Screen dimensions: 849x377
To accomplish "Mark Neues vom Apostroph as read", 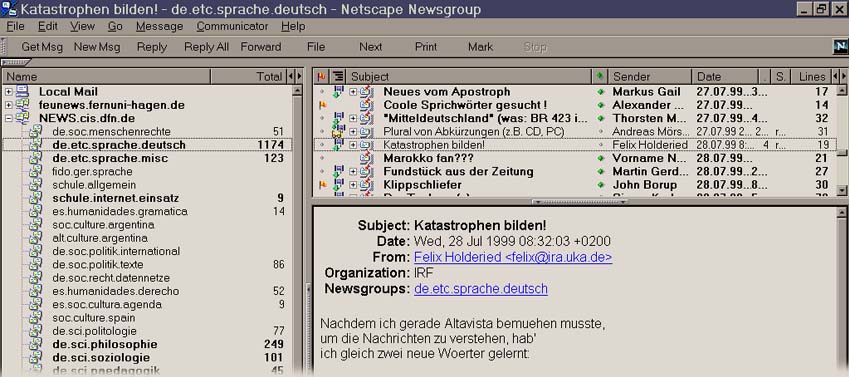I will click(x=600, y=92).
